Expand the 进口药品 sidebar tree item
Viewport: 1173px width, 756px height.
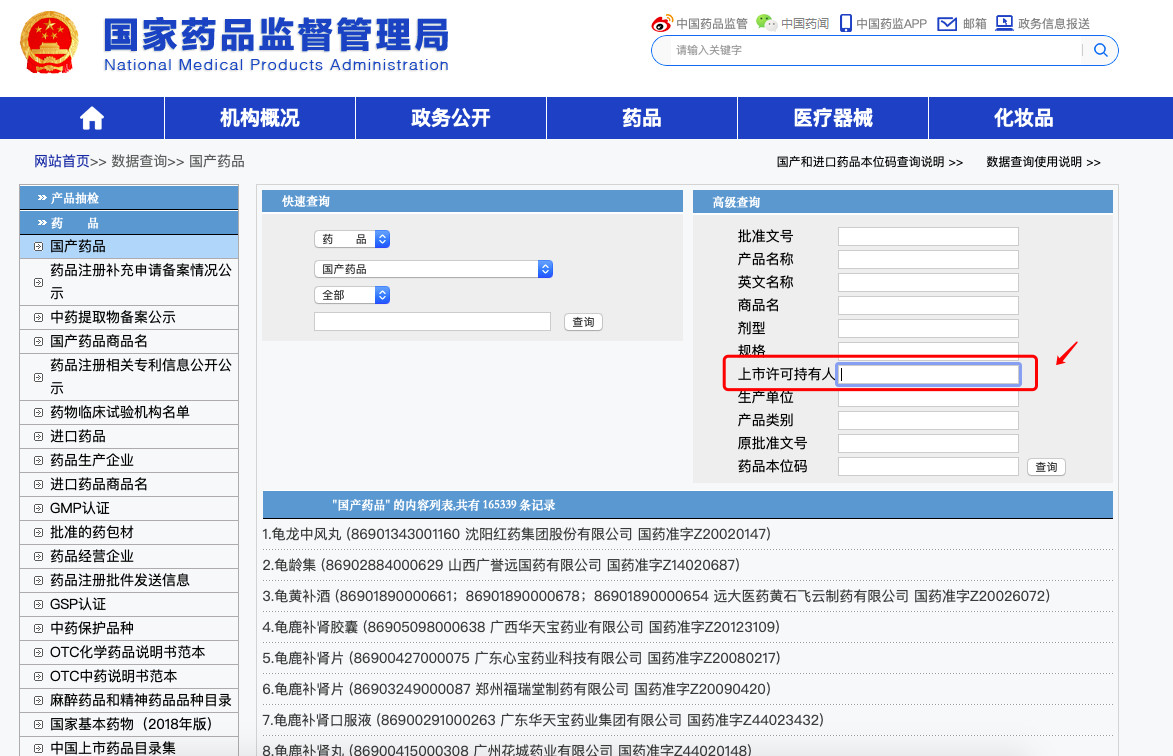coord(38,437)
